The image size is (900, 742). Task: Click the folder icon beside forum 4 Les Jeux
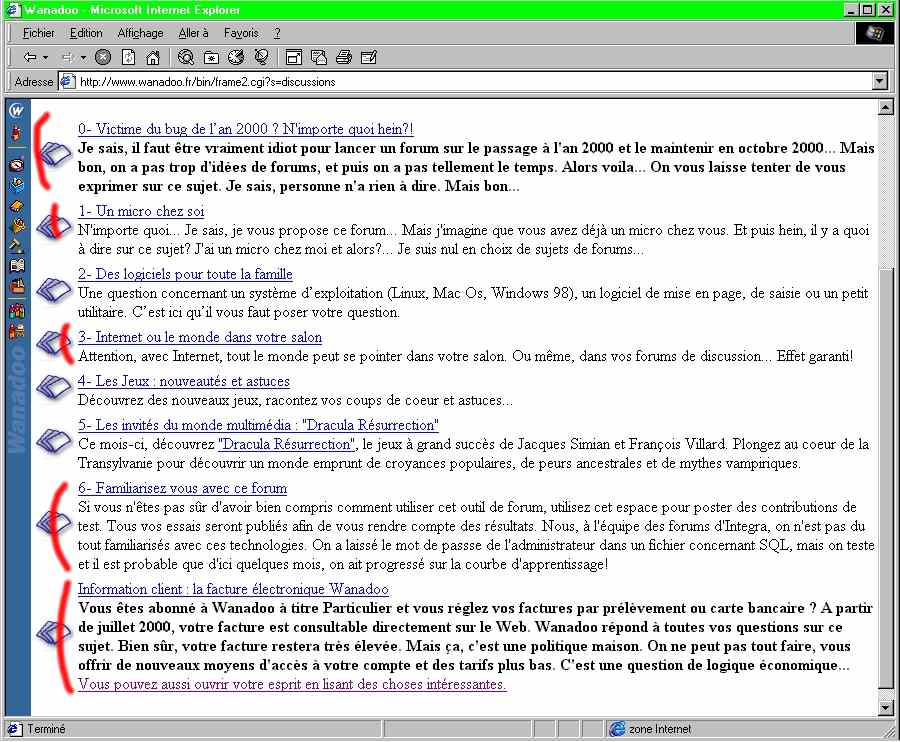click(x=54, y=386)
